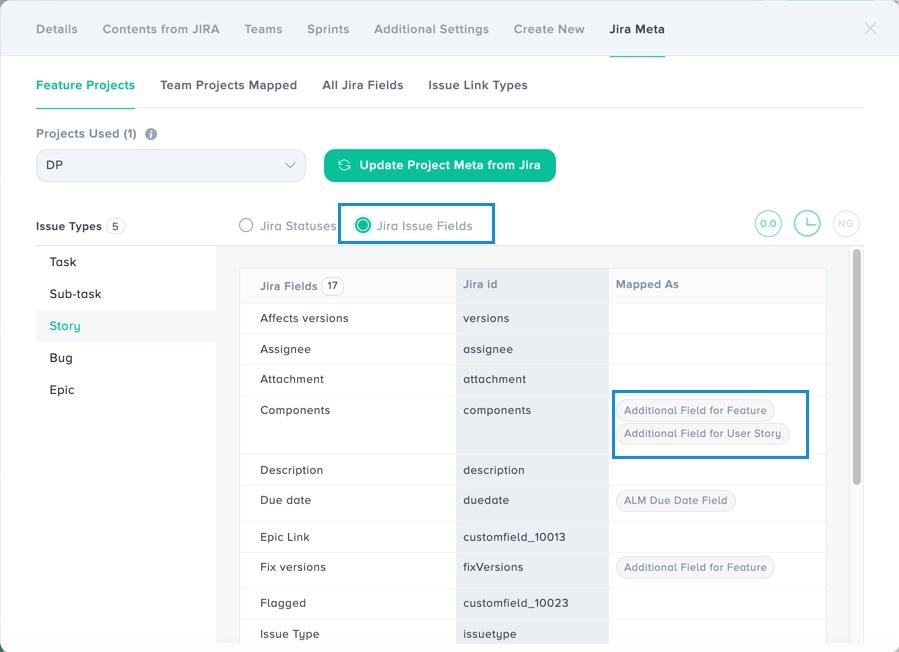This screenshot has height=652, width=899.
Task: Select the Sub-task issue type
Action: [x=75, y=294]
